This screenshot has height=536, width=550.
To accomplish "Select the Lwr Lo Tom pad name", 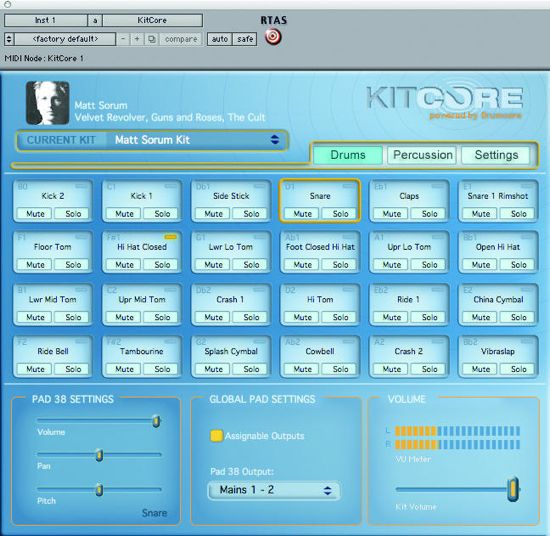I will pyautogui.click(x=231, y=247).
